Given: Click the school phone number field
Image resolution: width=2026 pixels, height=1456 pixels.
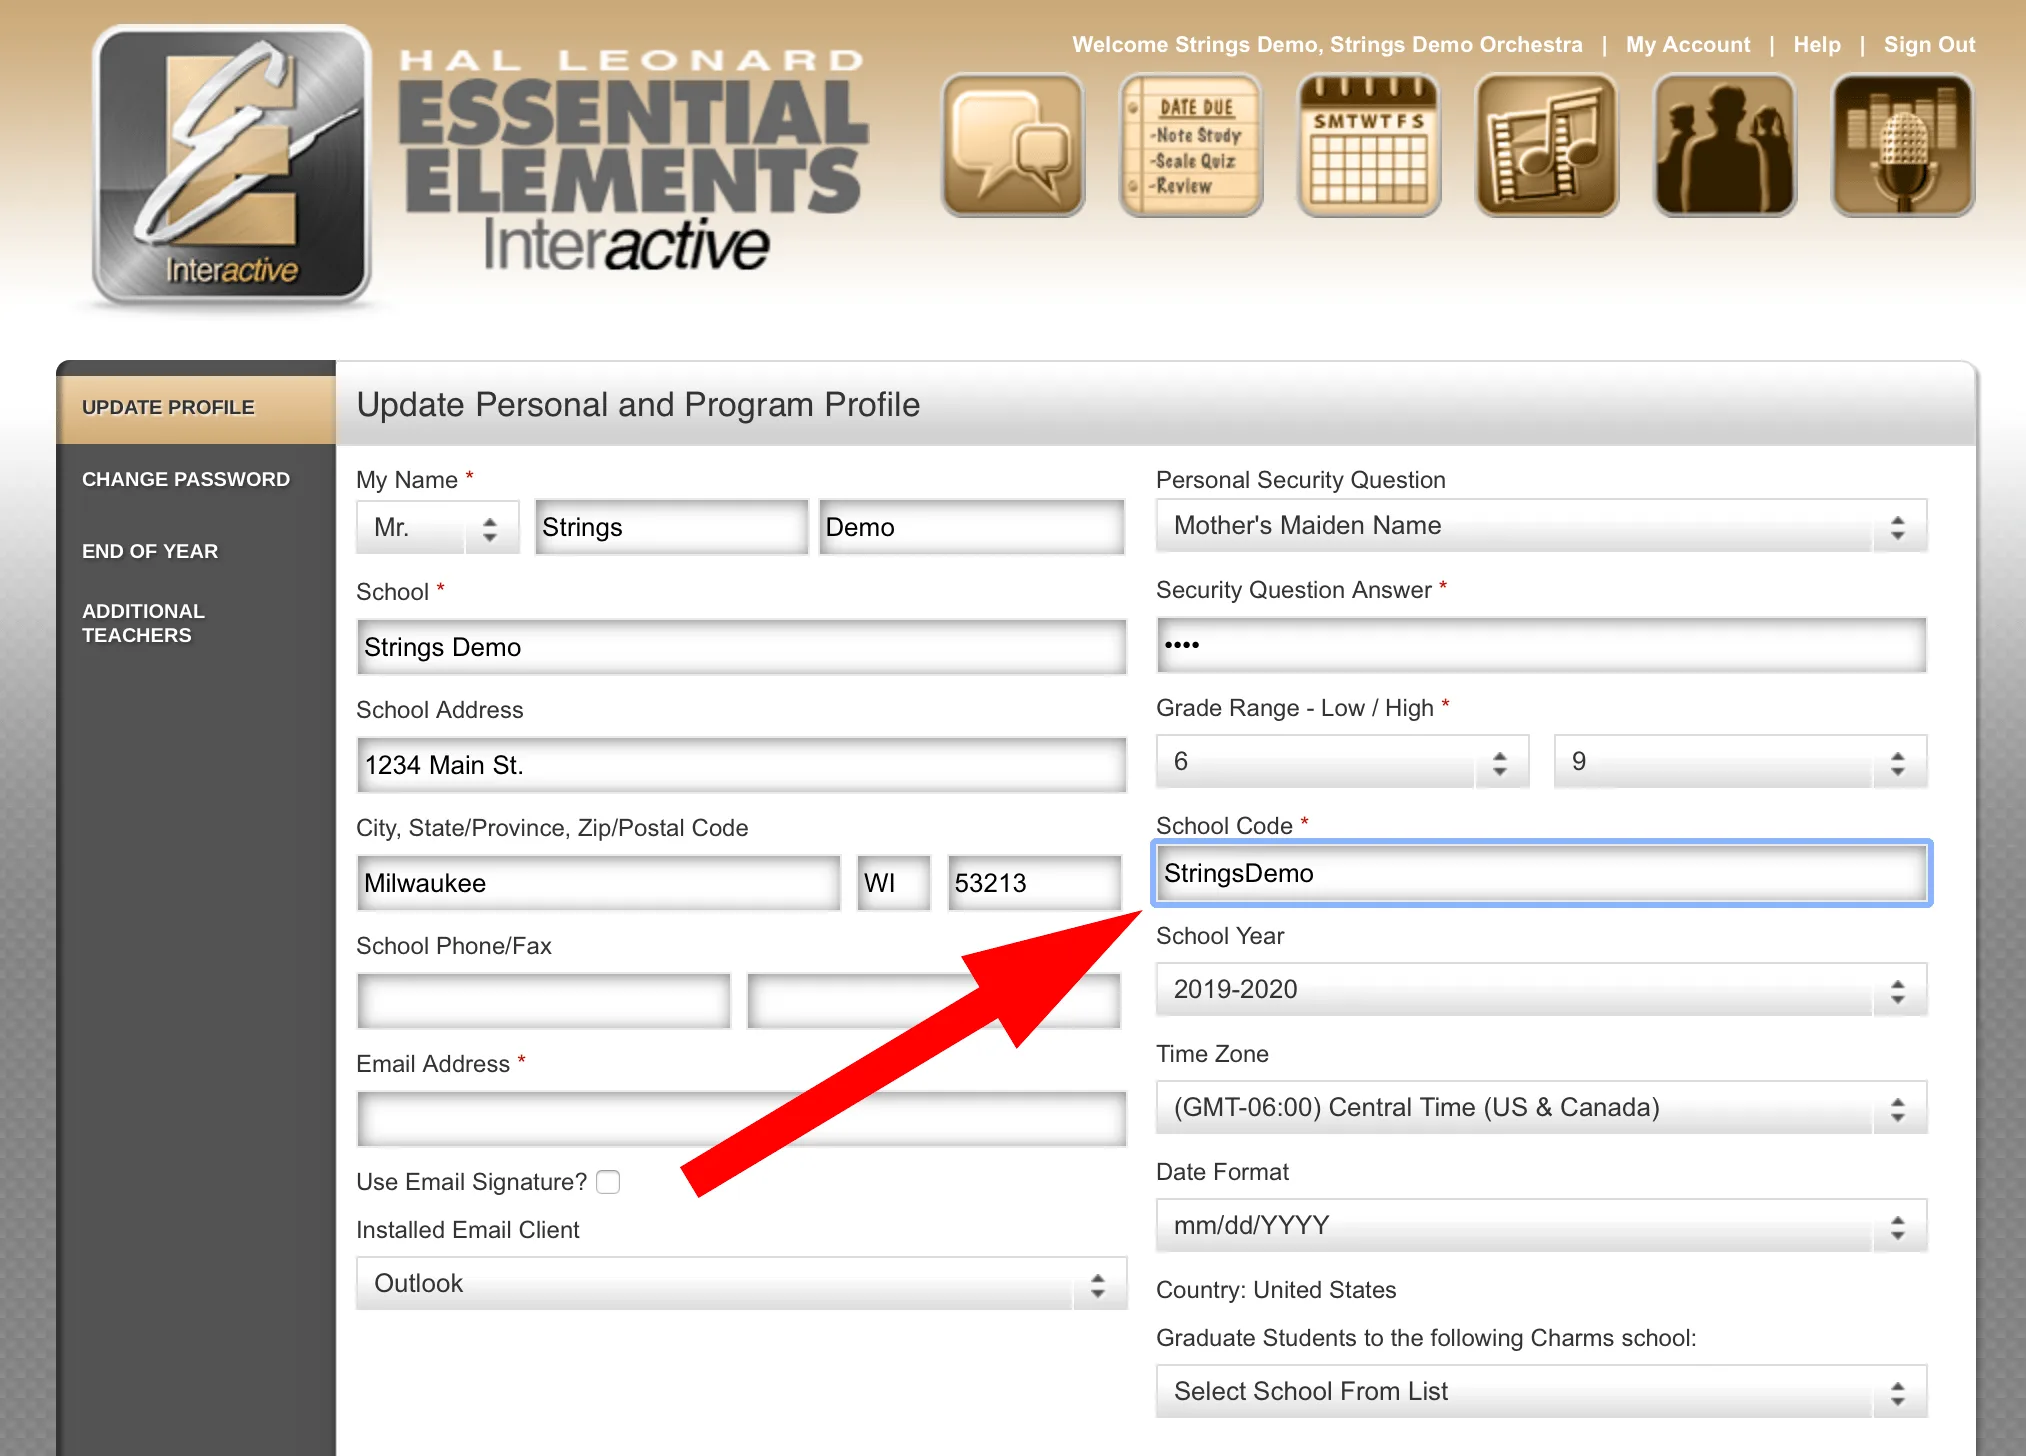Looking at the screenshot, I should pyautogui.click(x=544, y=1001).
